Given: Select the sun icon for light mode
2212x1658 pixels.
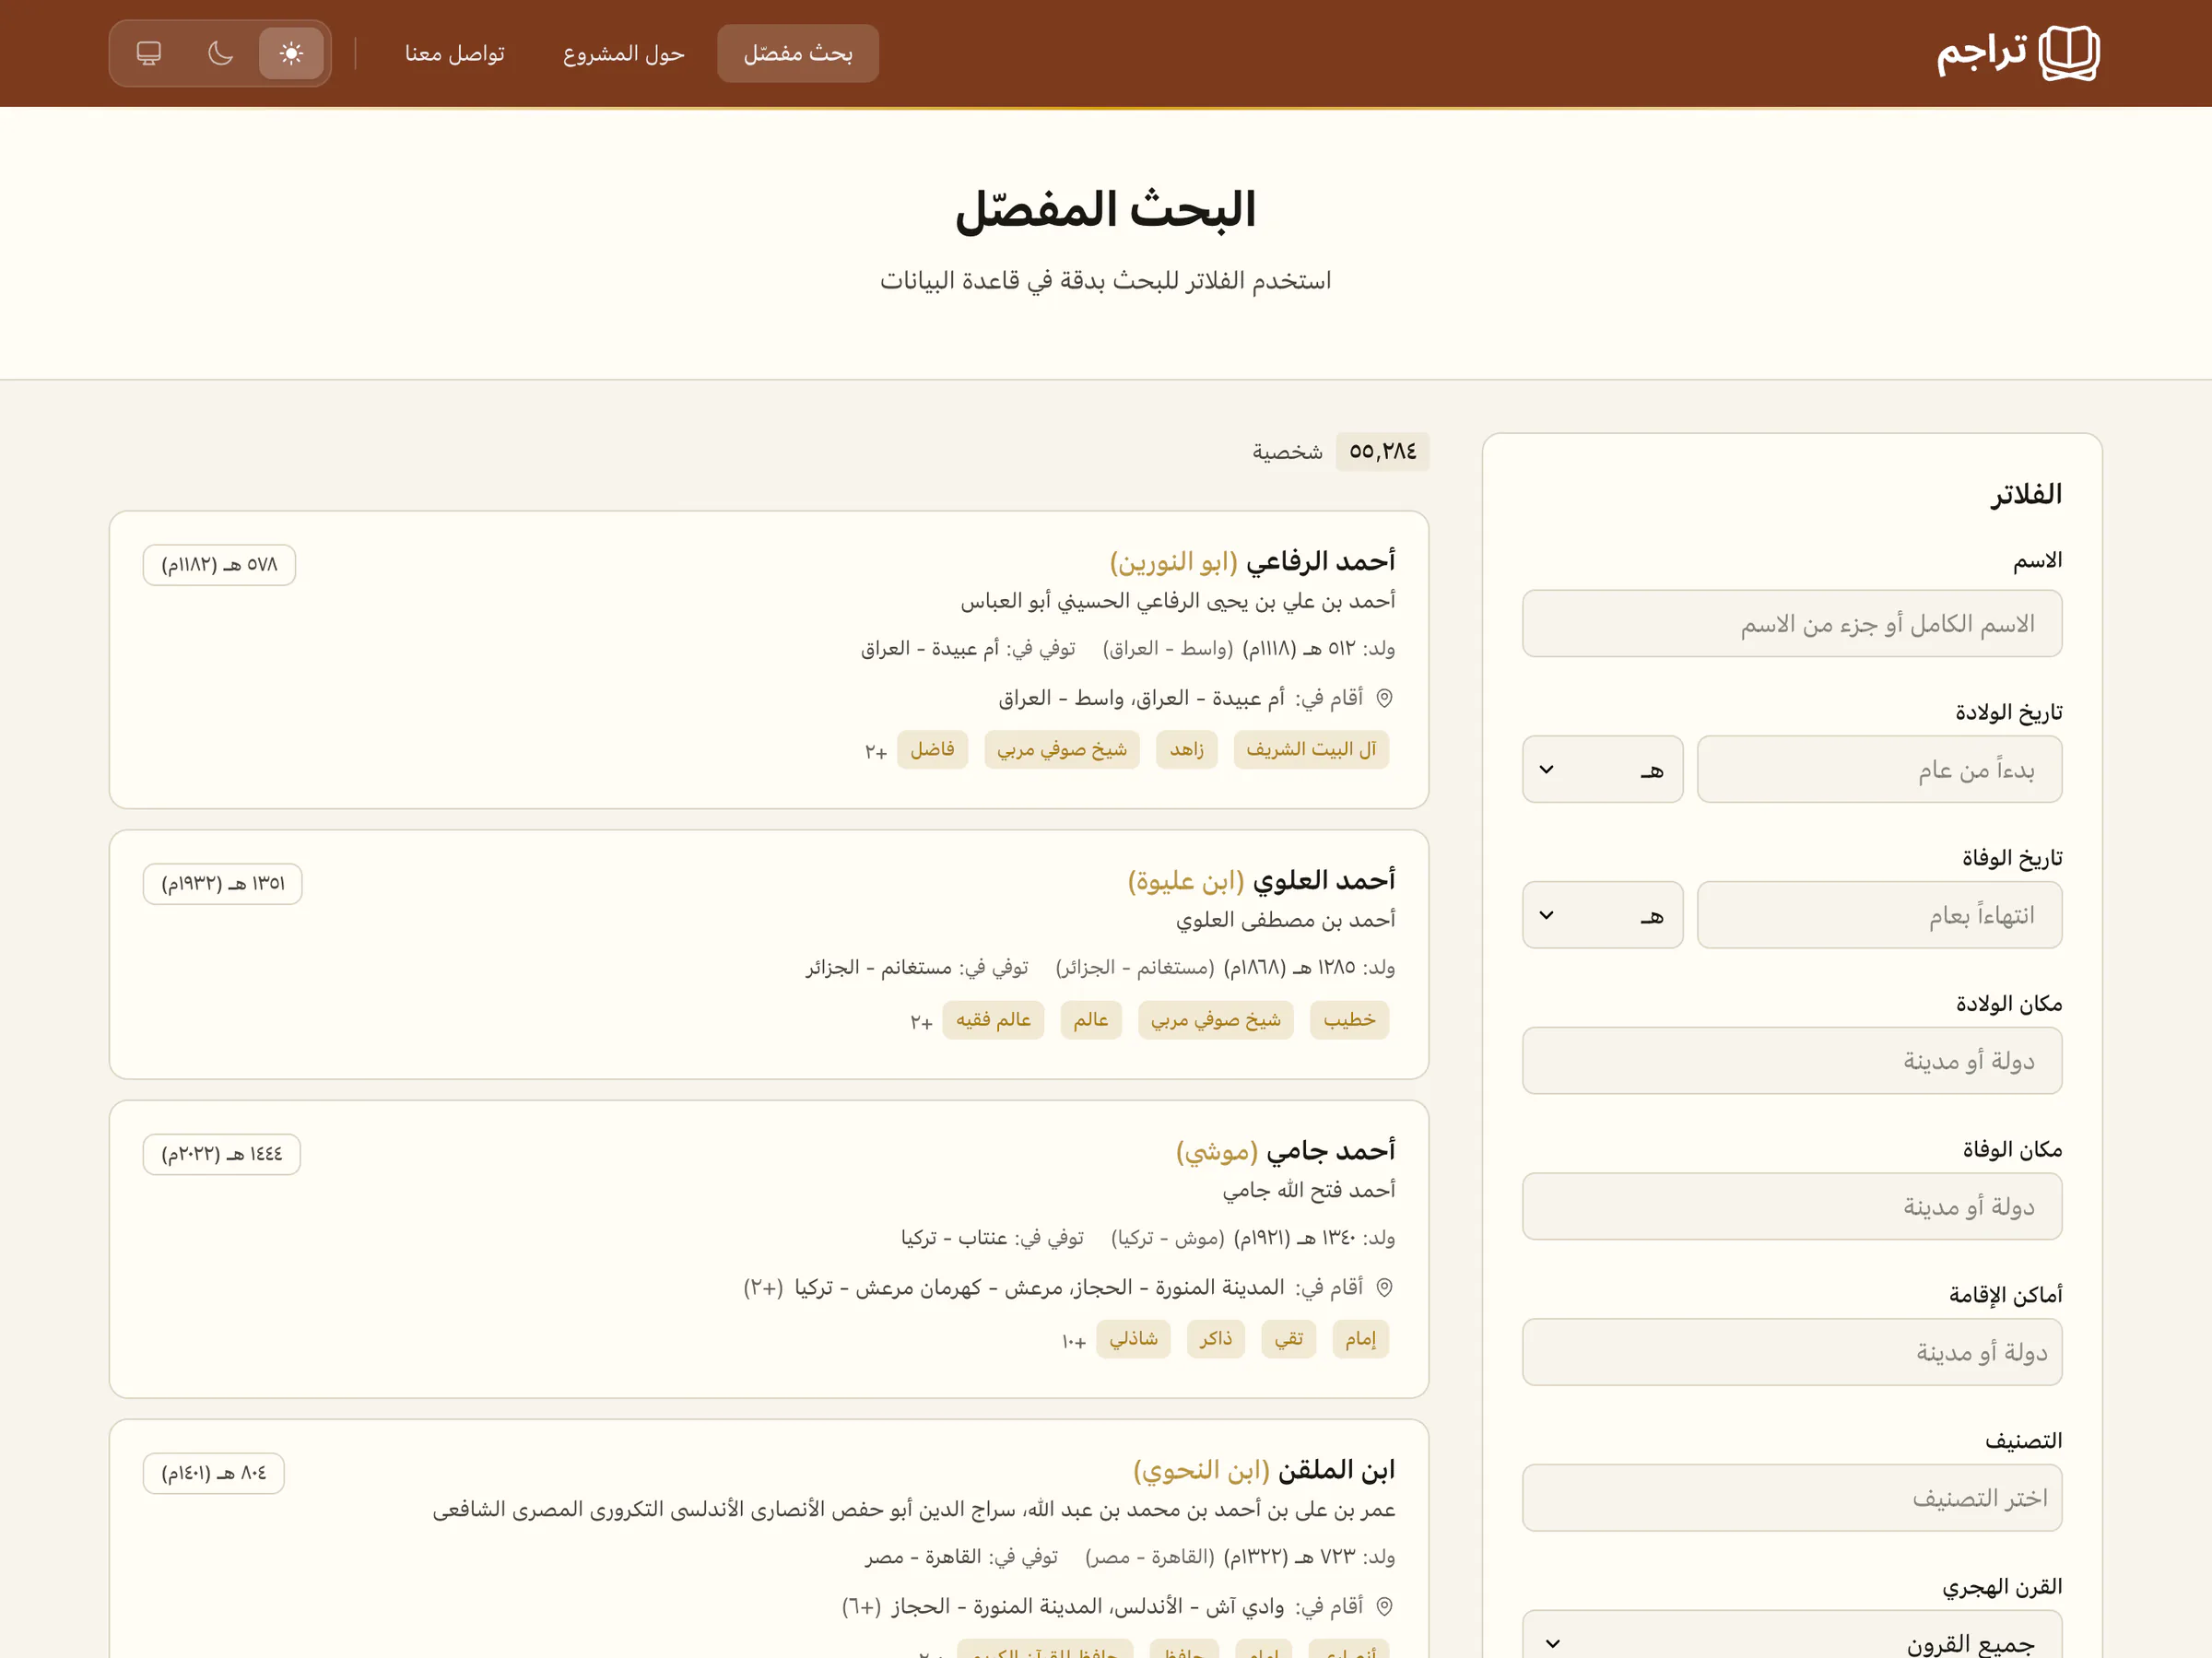Looking at the screenshot, I should pyautogui.click(x=291, y=53).
